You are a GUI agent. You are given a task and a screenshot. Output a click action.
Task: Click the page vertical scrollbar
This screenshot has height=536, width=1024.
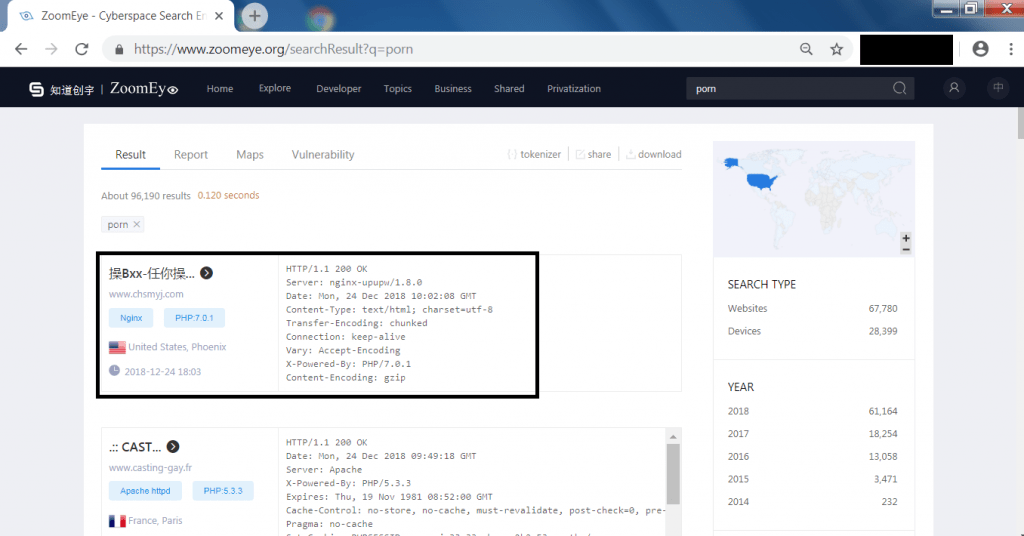[x=1019, y=124]
